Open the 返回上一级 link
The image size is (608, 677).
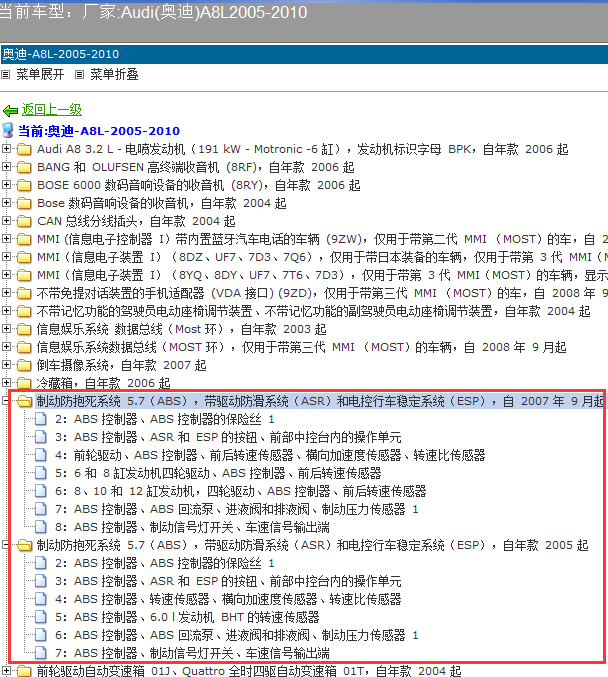coord(51,110)
